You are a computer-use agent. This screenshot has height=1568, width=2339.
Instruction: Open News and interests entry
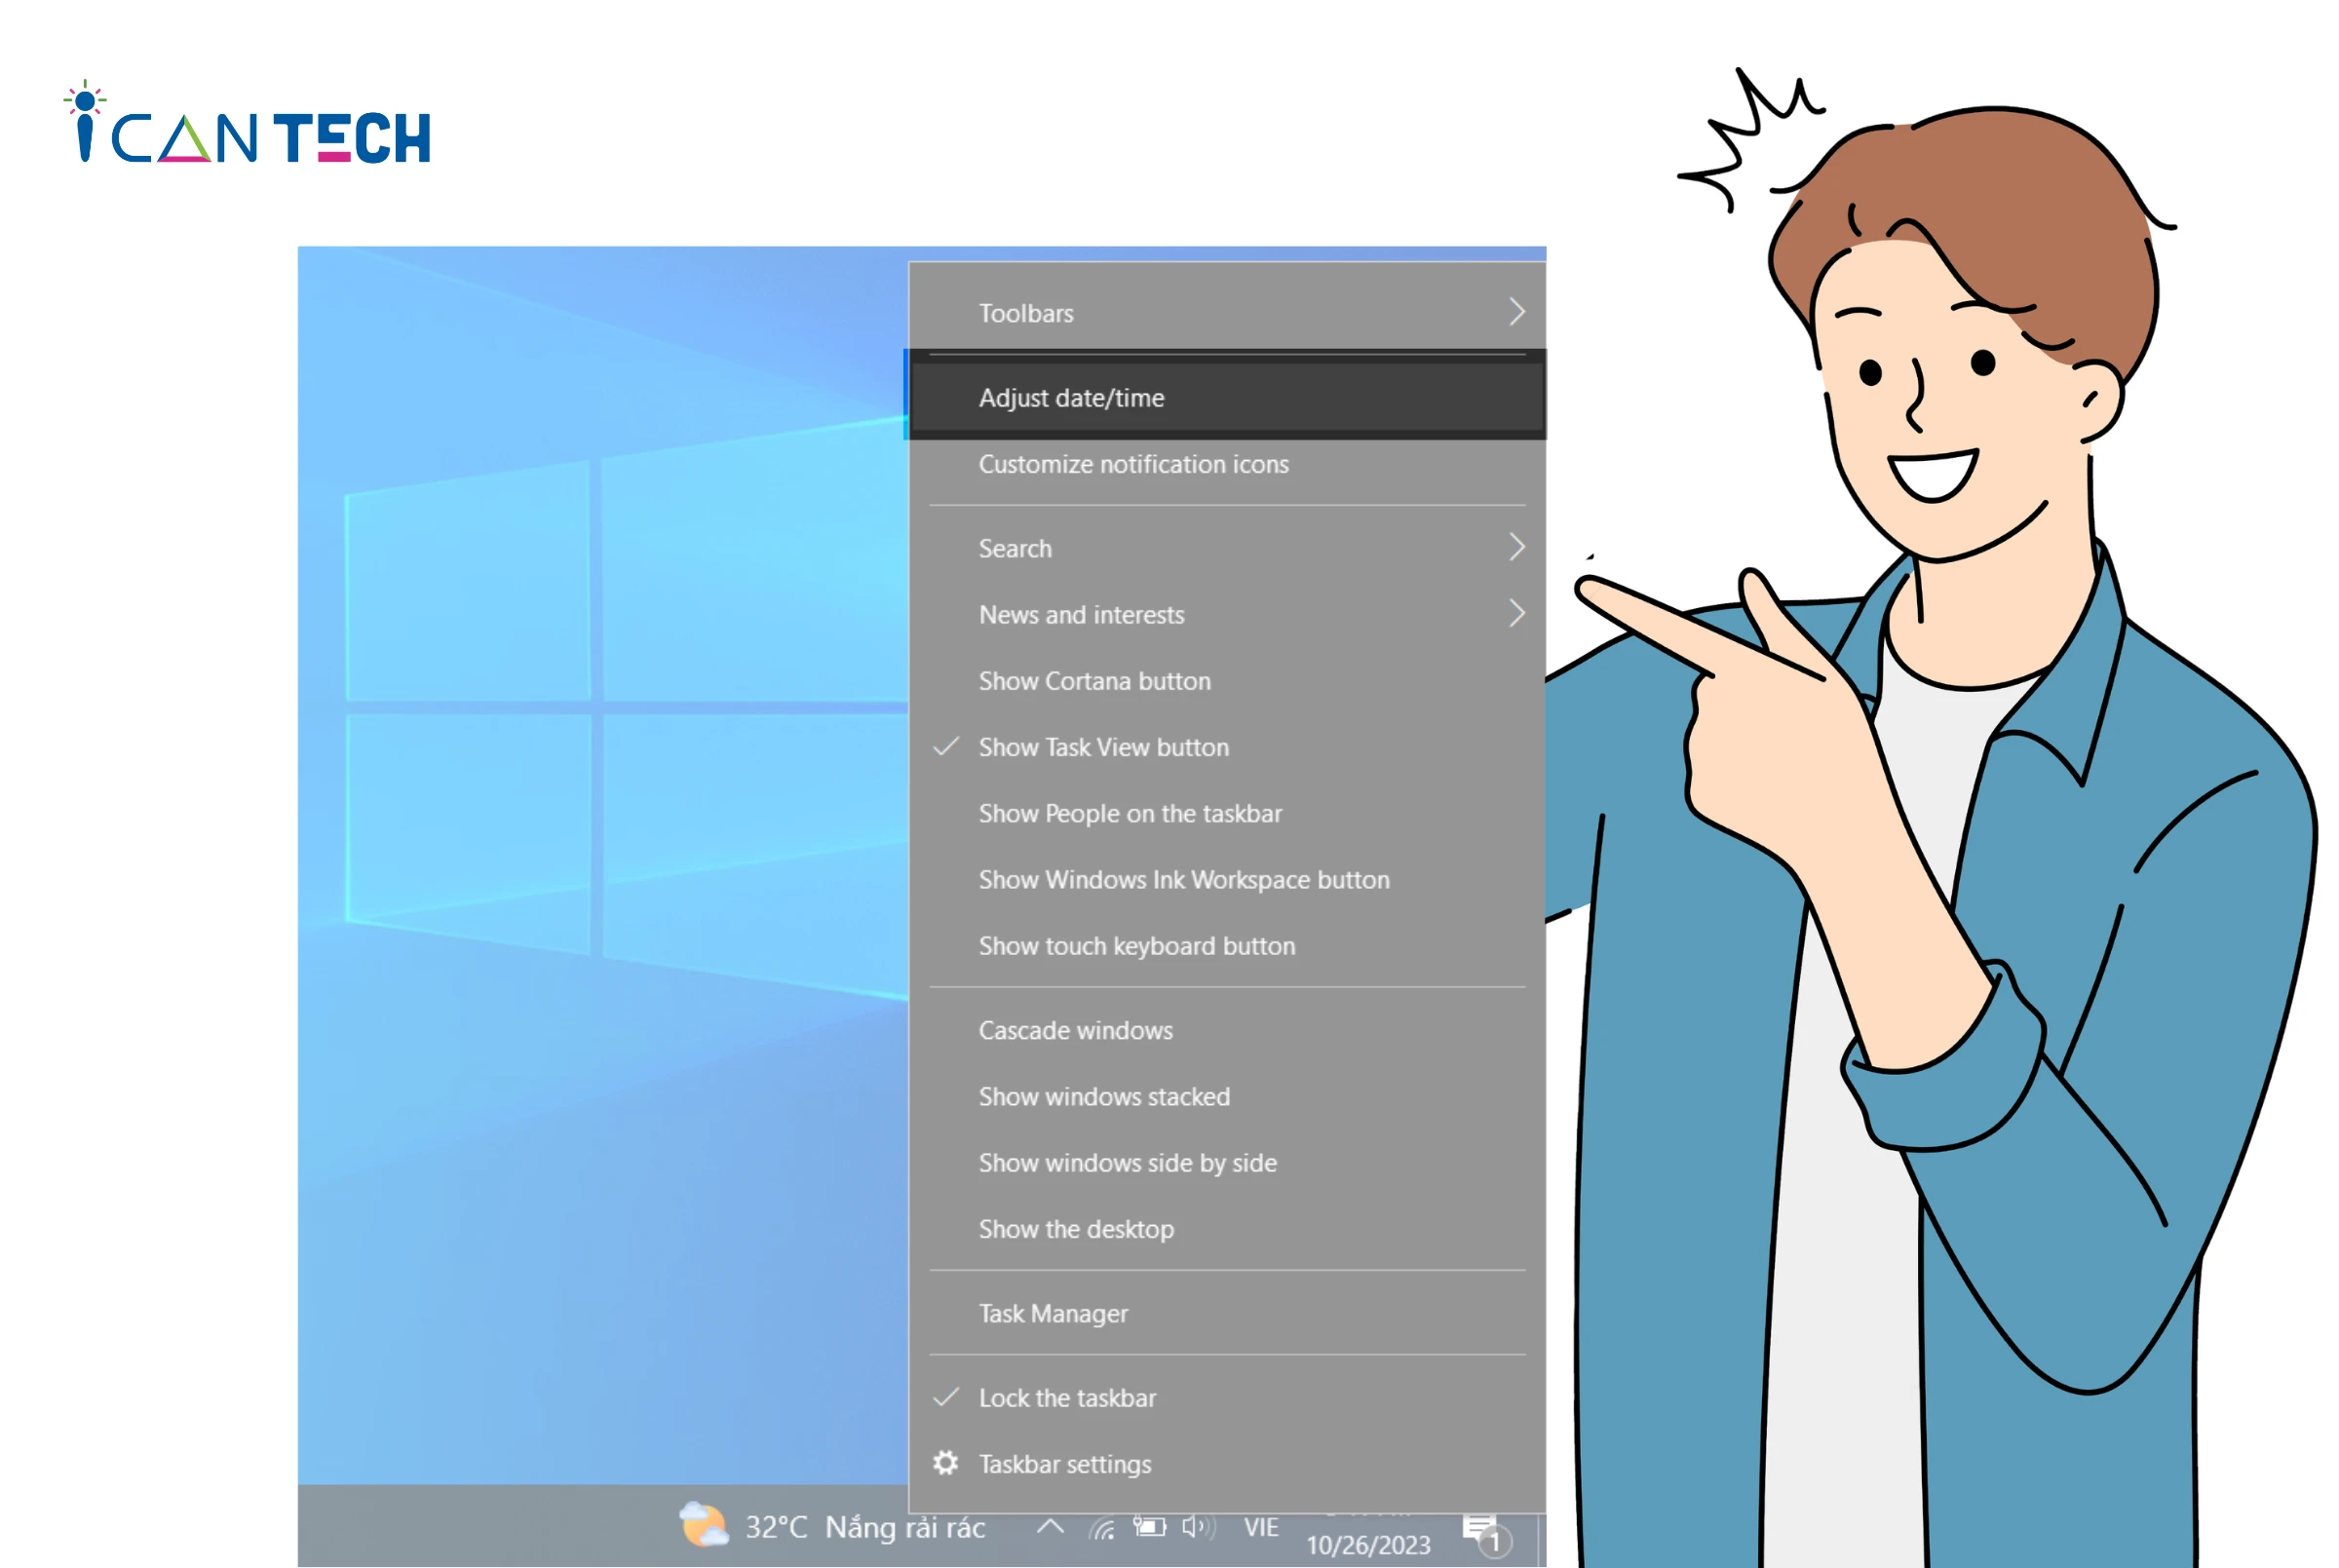tap(1227, 614)
